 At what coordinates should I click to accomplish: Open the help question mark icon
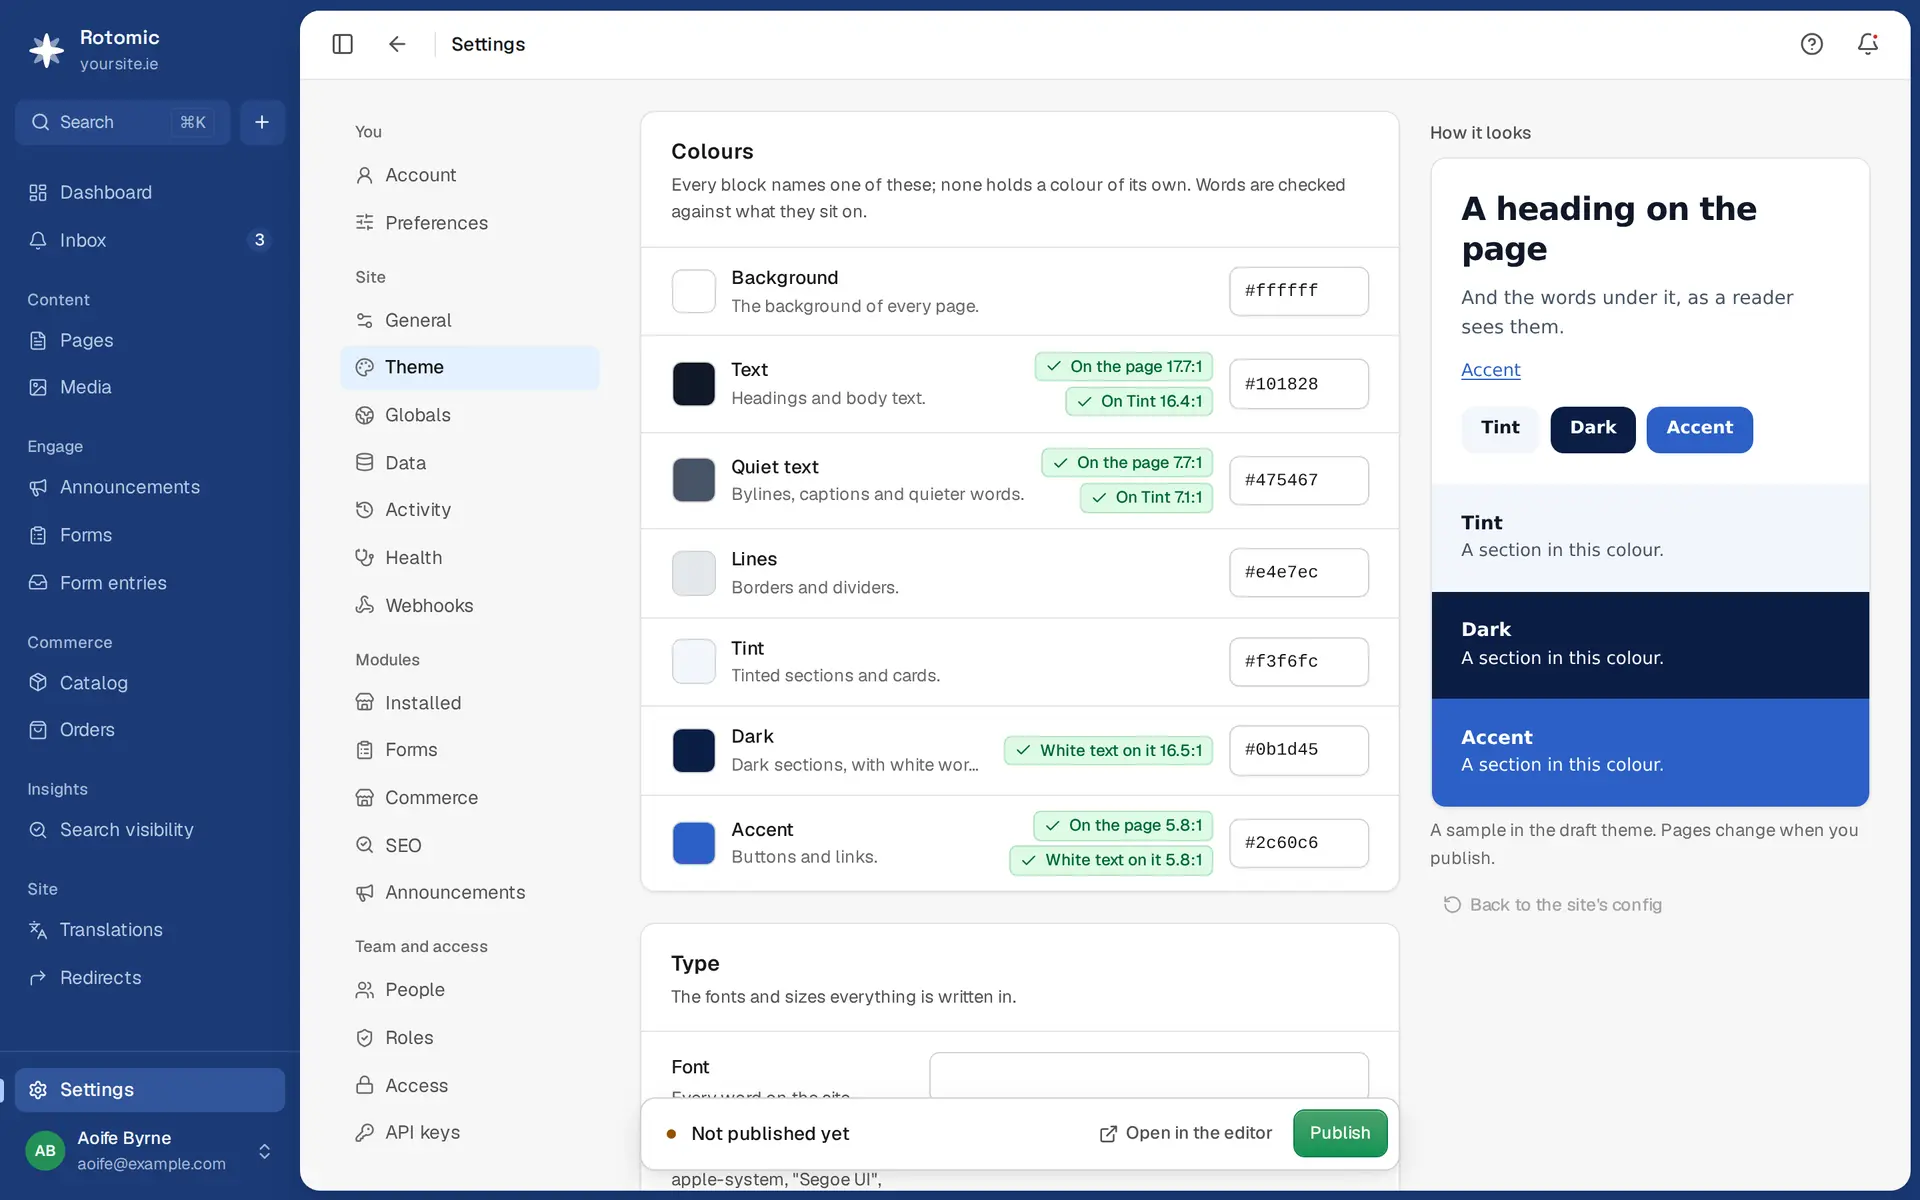pos(1811,44)
